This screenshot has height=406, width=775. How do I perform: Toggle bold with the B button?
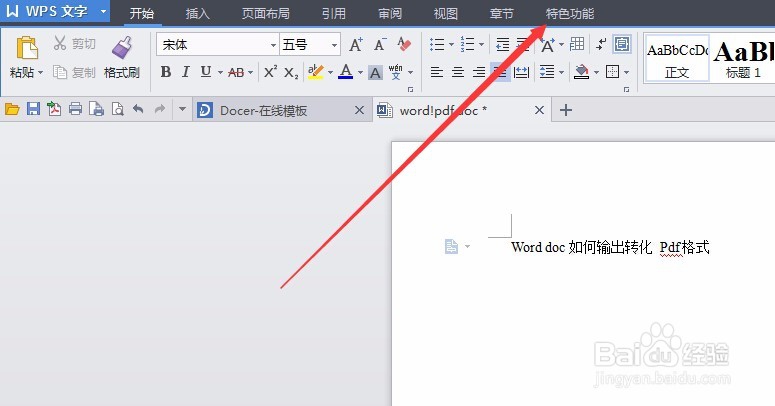166,72
